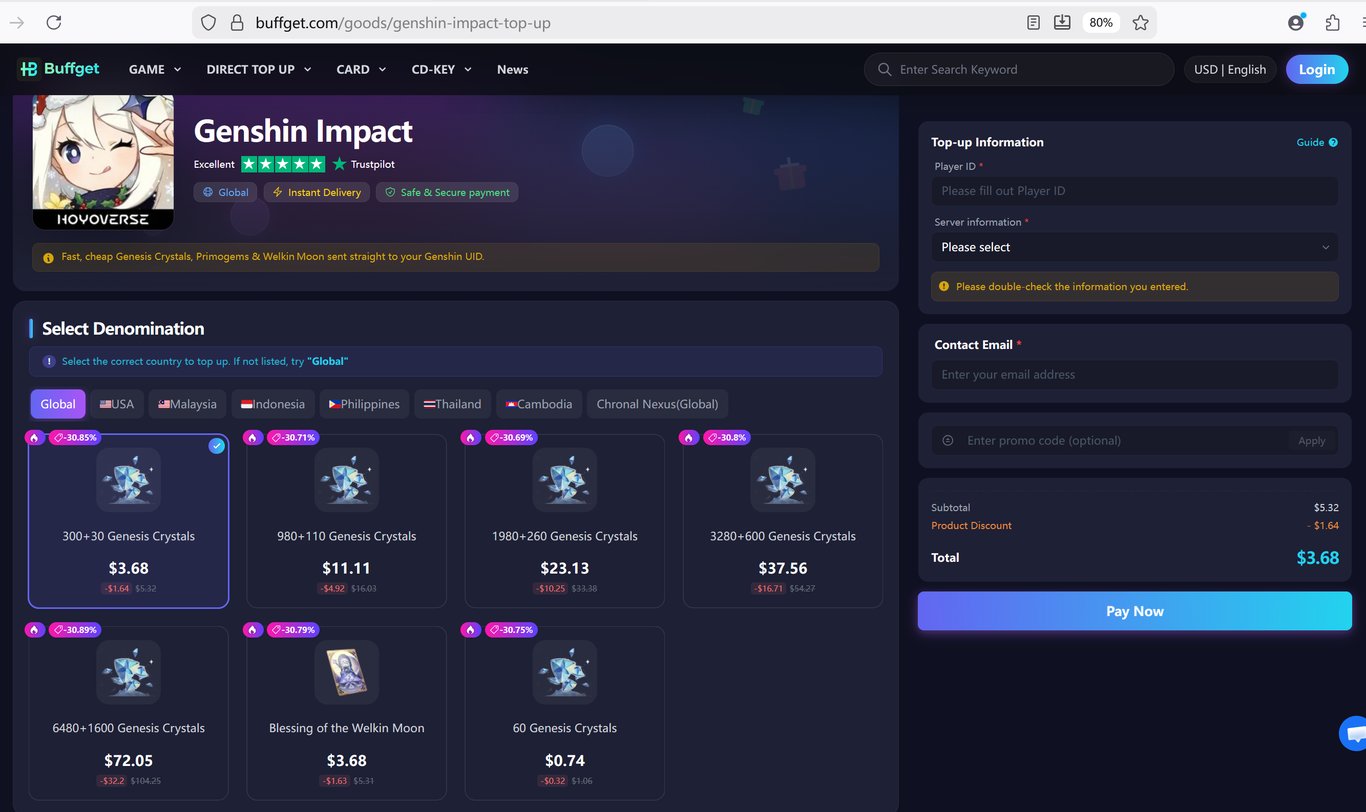The width and height of the screenshot is (1366, 812).
Task: Open the News page
Action: [512, 69]
